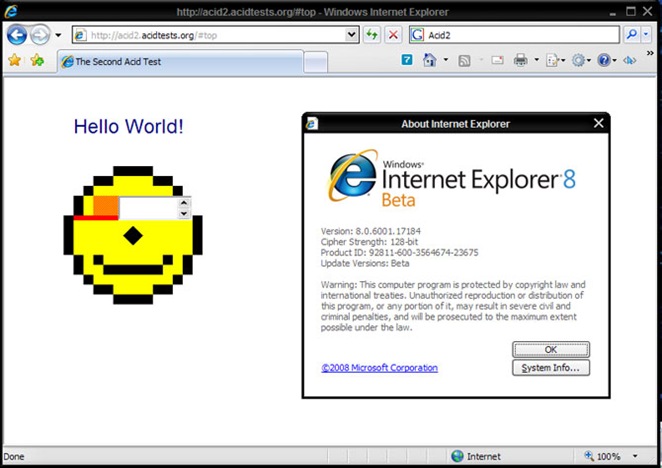662x468 pixels.
Task: Click the Product ID text line
Action: (x=399, y=253)
